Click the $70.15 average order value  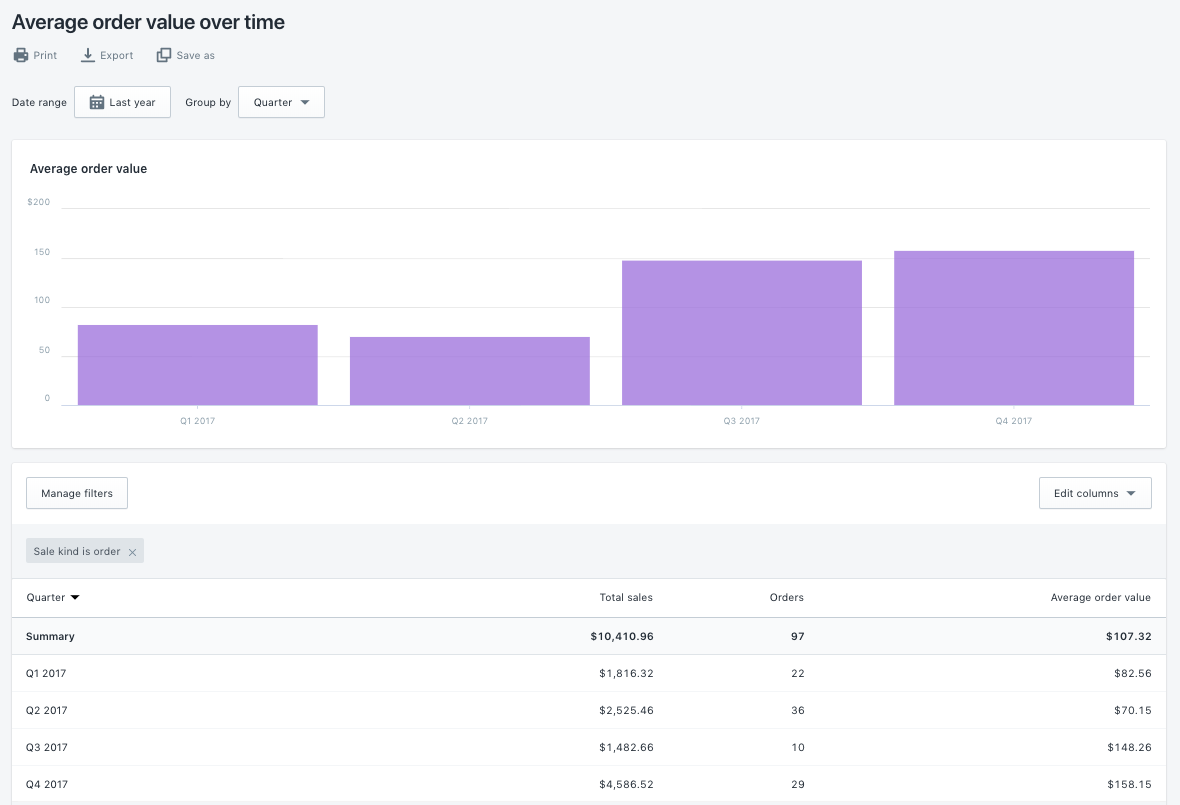1133,710
